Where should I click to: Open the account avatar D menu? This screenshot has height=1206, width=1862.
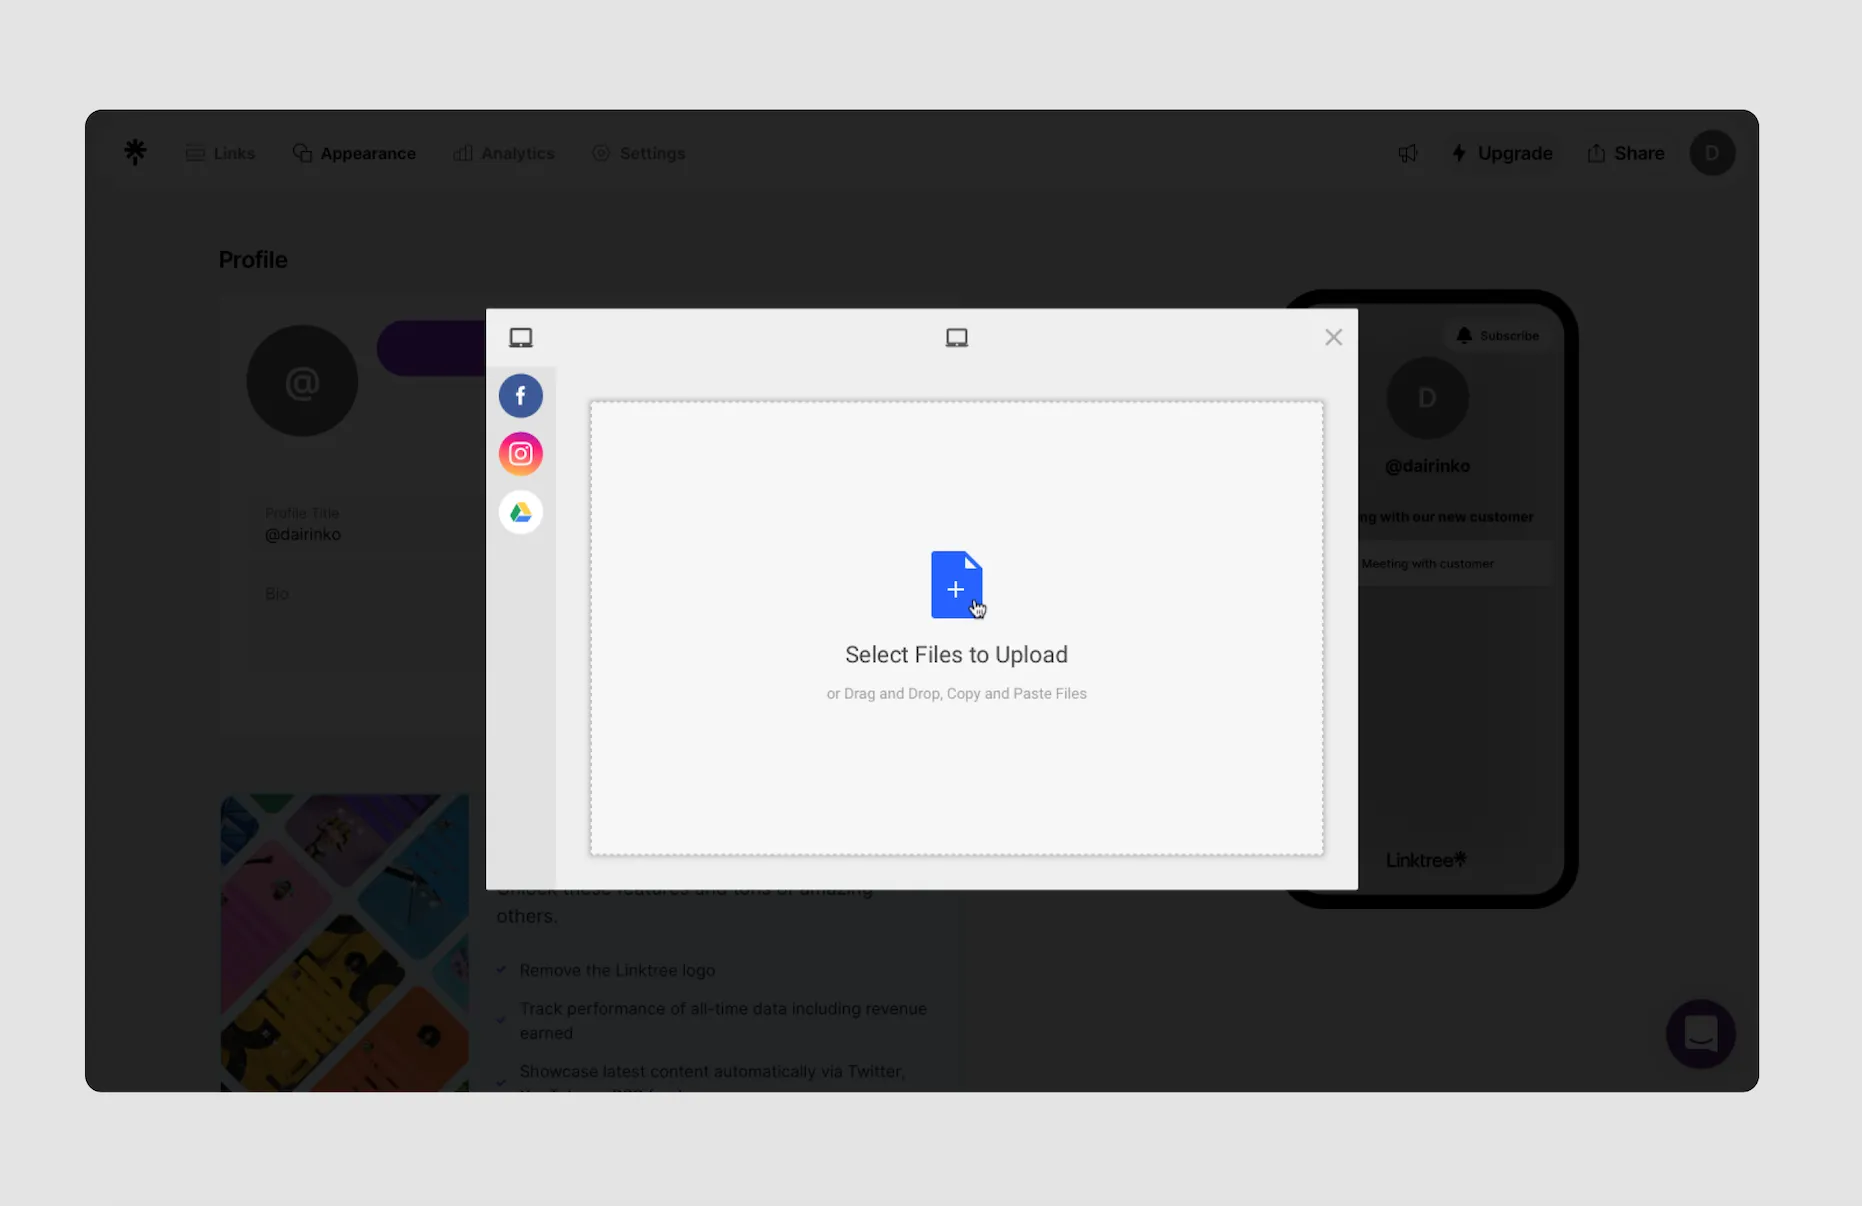point(1712,153)
